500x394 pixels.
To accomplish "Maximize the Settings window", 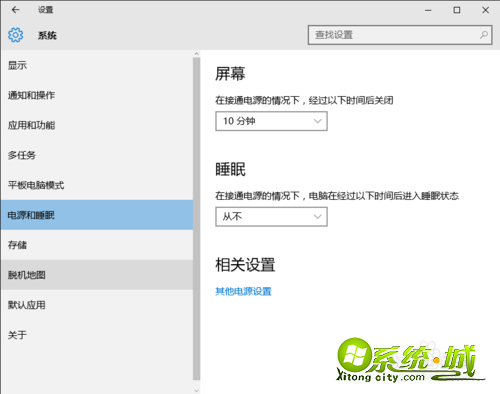I will click(x=457, y=10).
